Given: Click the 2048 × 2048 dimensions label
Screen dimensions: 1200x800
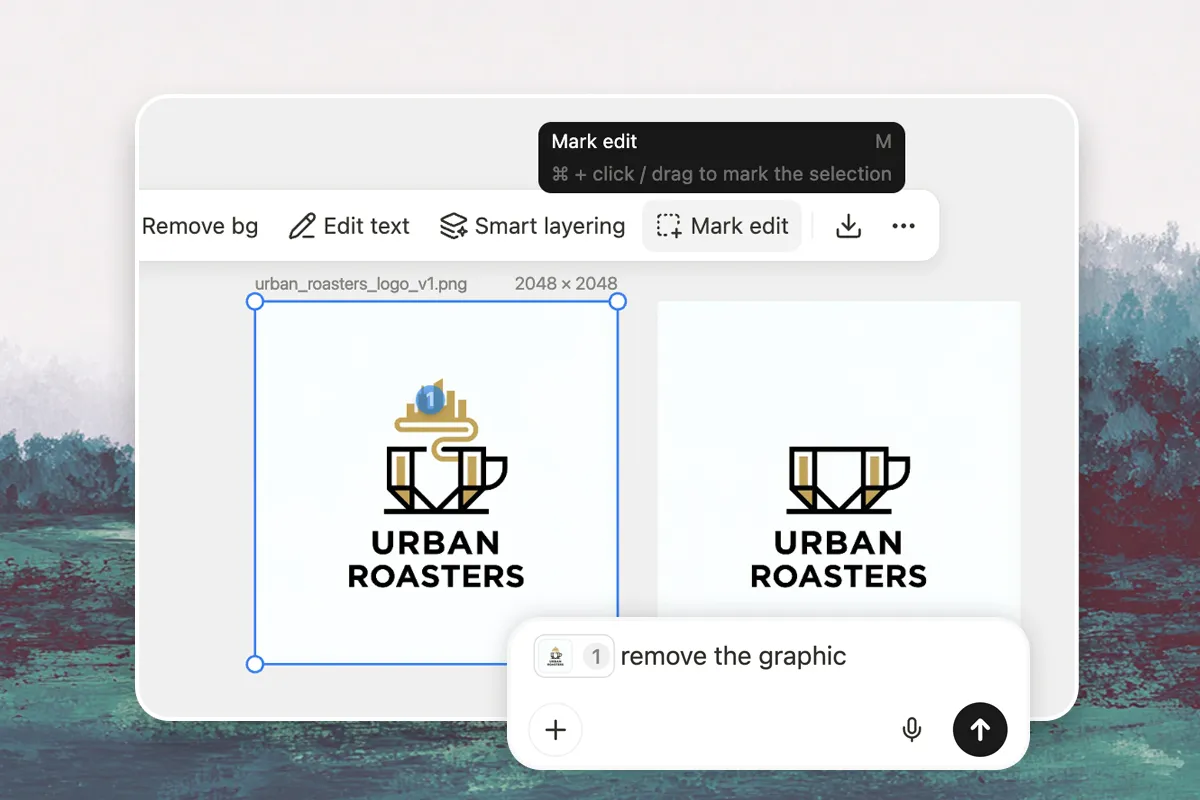Looking at the screenshot, I should coord(566,284).
